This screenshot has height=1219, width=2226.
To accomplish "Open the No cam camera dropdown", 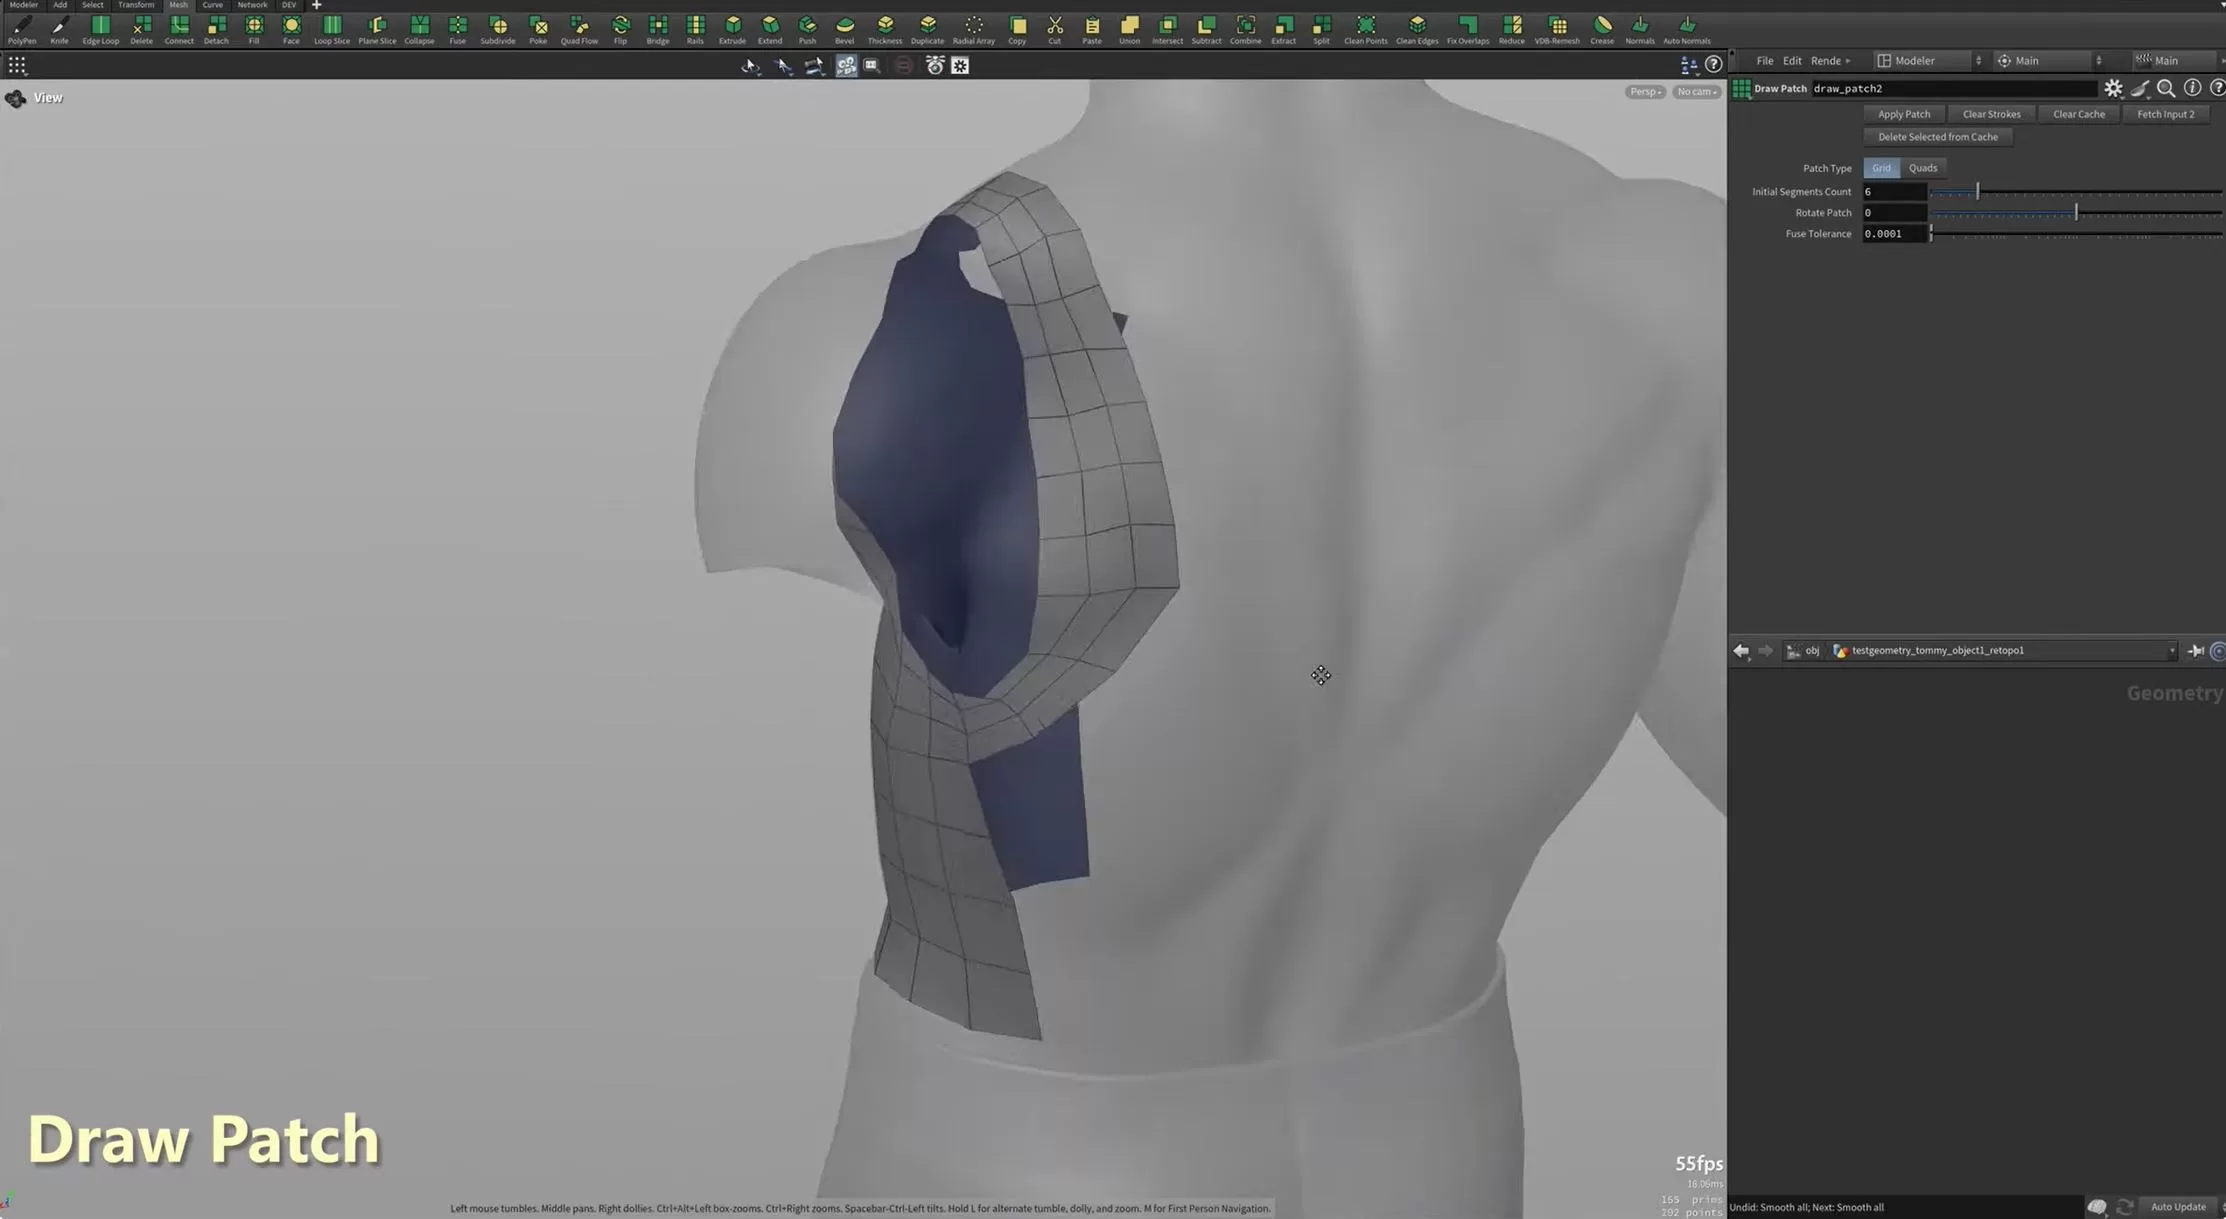I will point(1696,92).
